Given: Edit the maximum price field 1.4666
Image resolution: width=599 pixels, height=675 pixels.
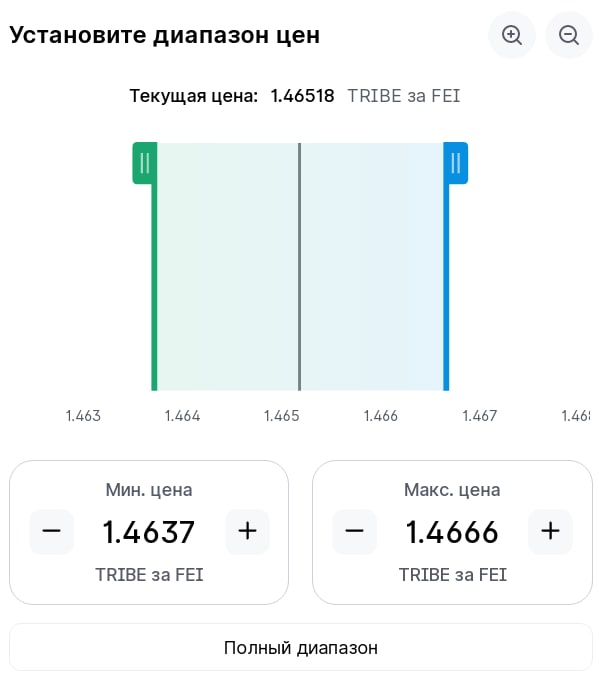Looking at the screenshot, I should tap(452, 532).
